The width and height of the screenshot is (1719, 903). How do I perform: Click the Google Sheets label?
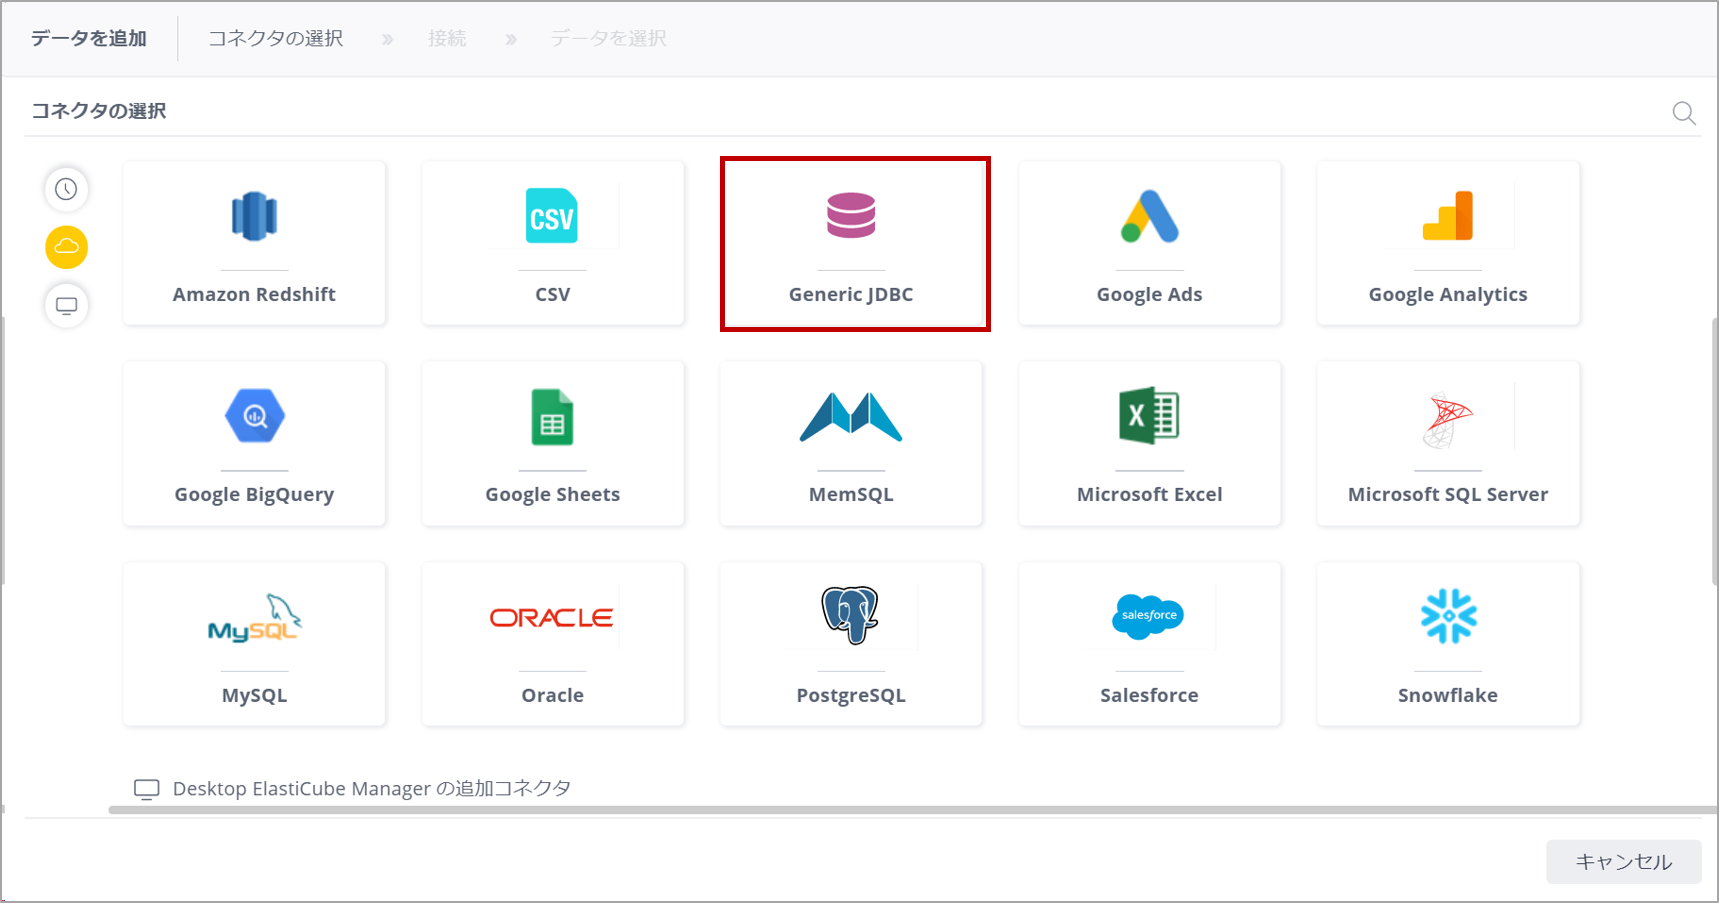tap(552, 494)
